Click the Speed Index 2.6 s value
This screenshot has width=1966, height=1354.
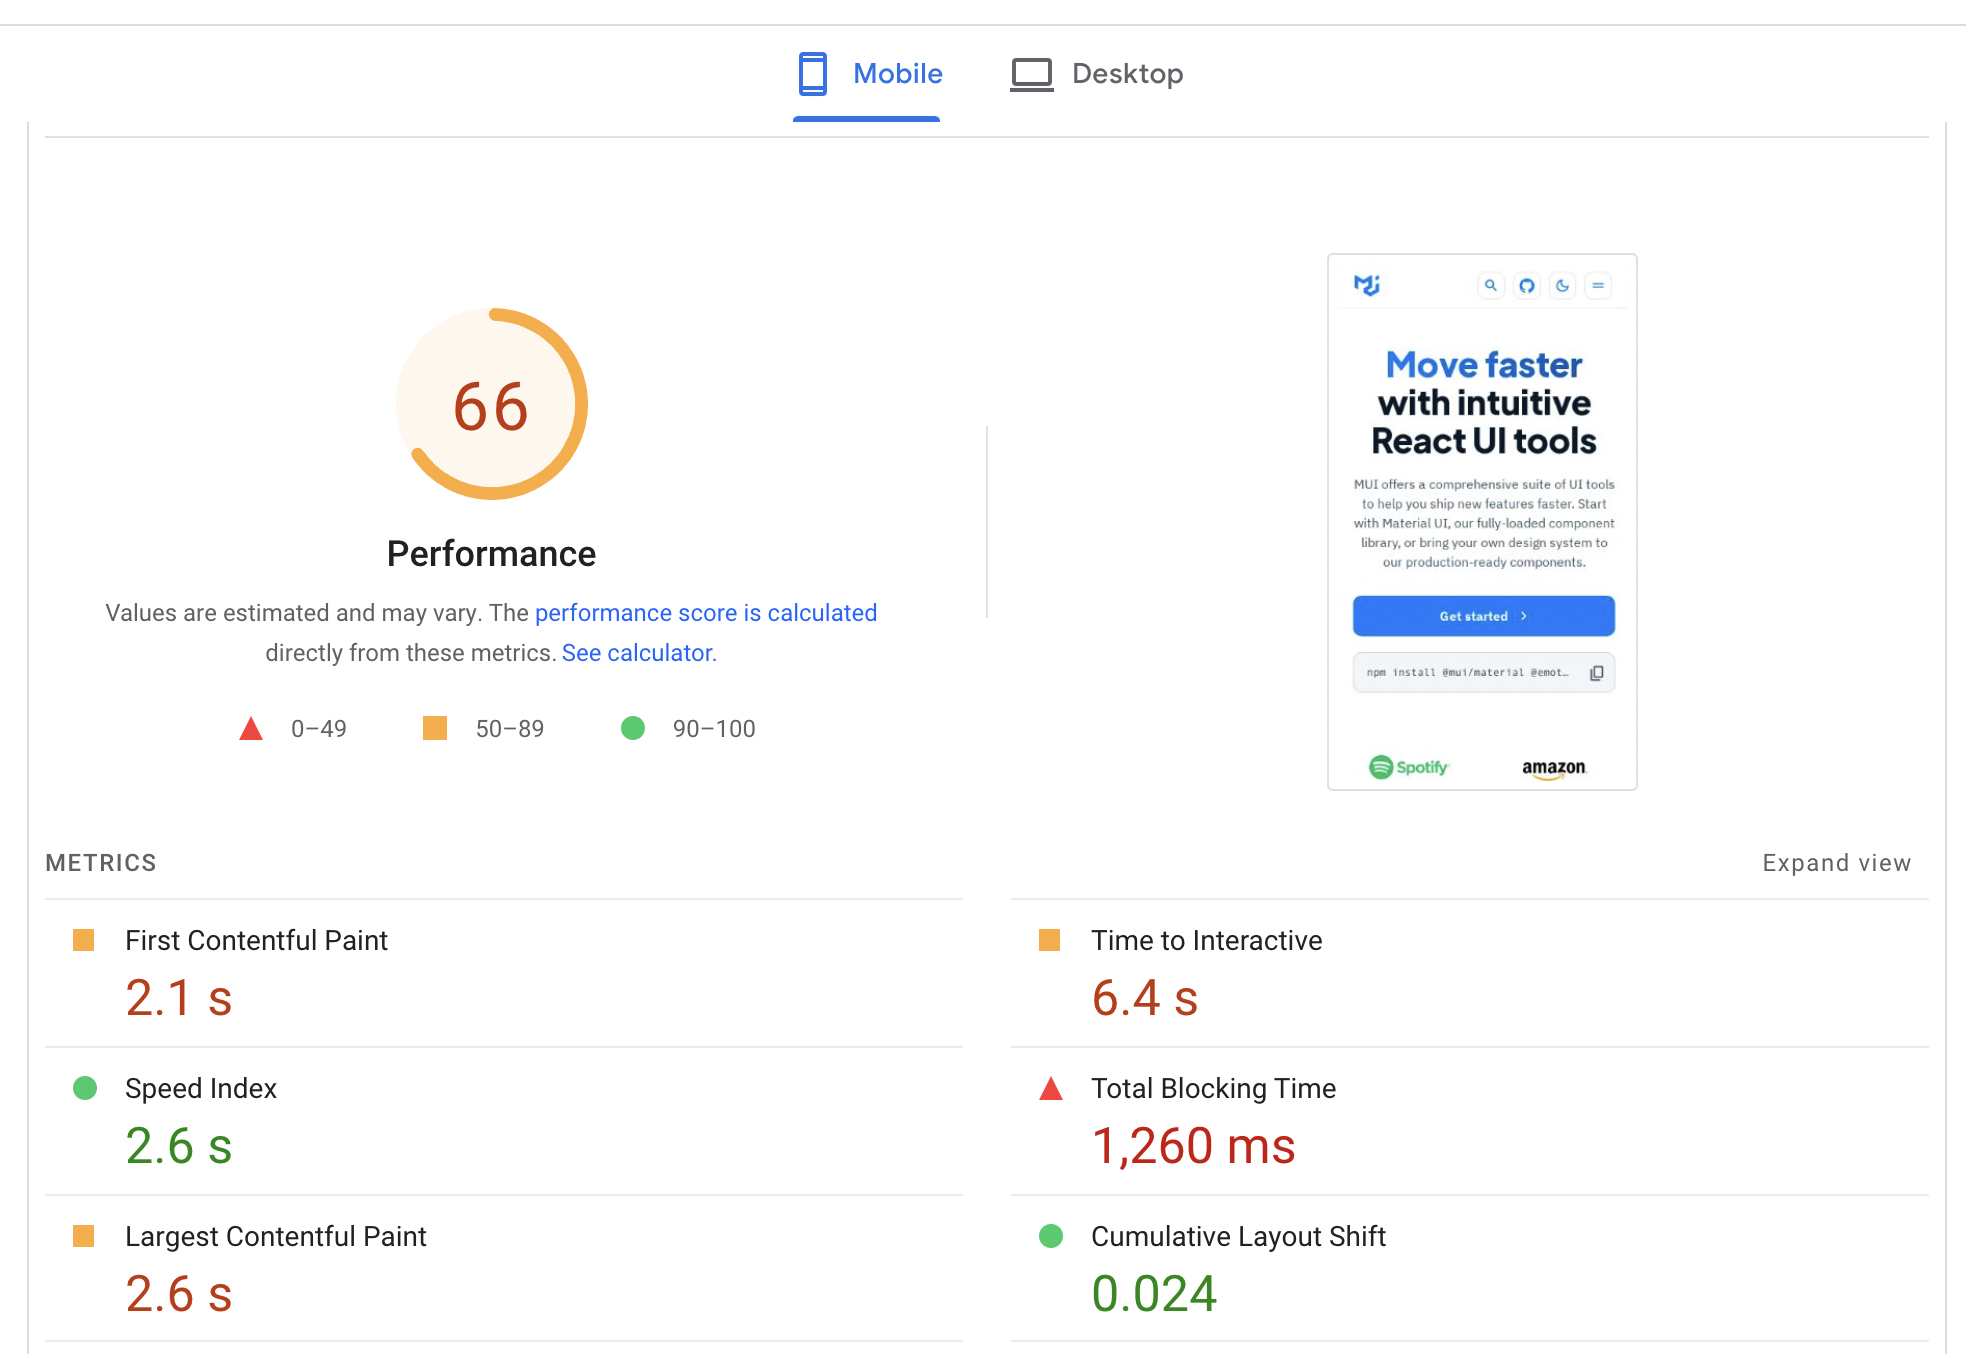[x=179, y=1146]
